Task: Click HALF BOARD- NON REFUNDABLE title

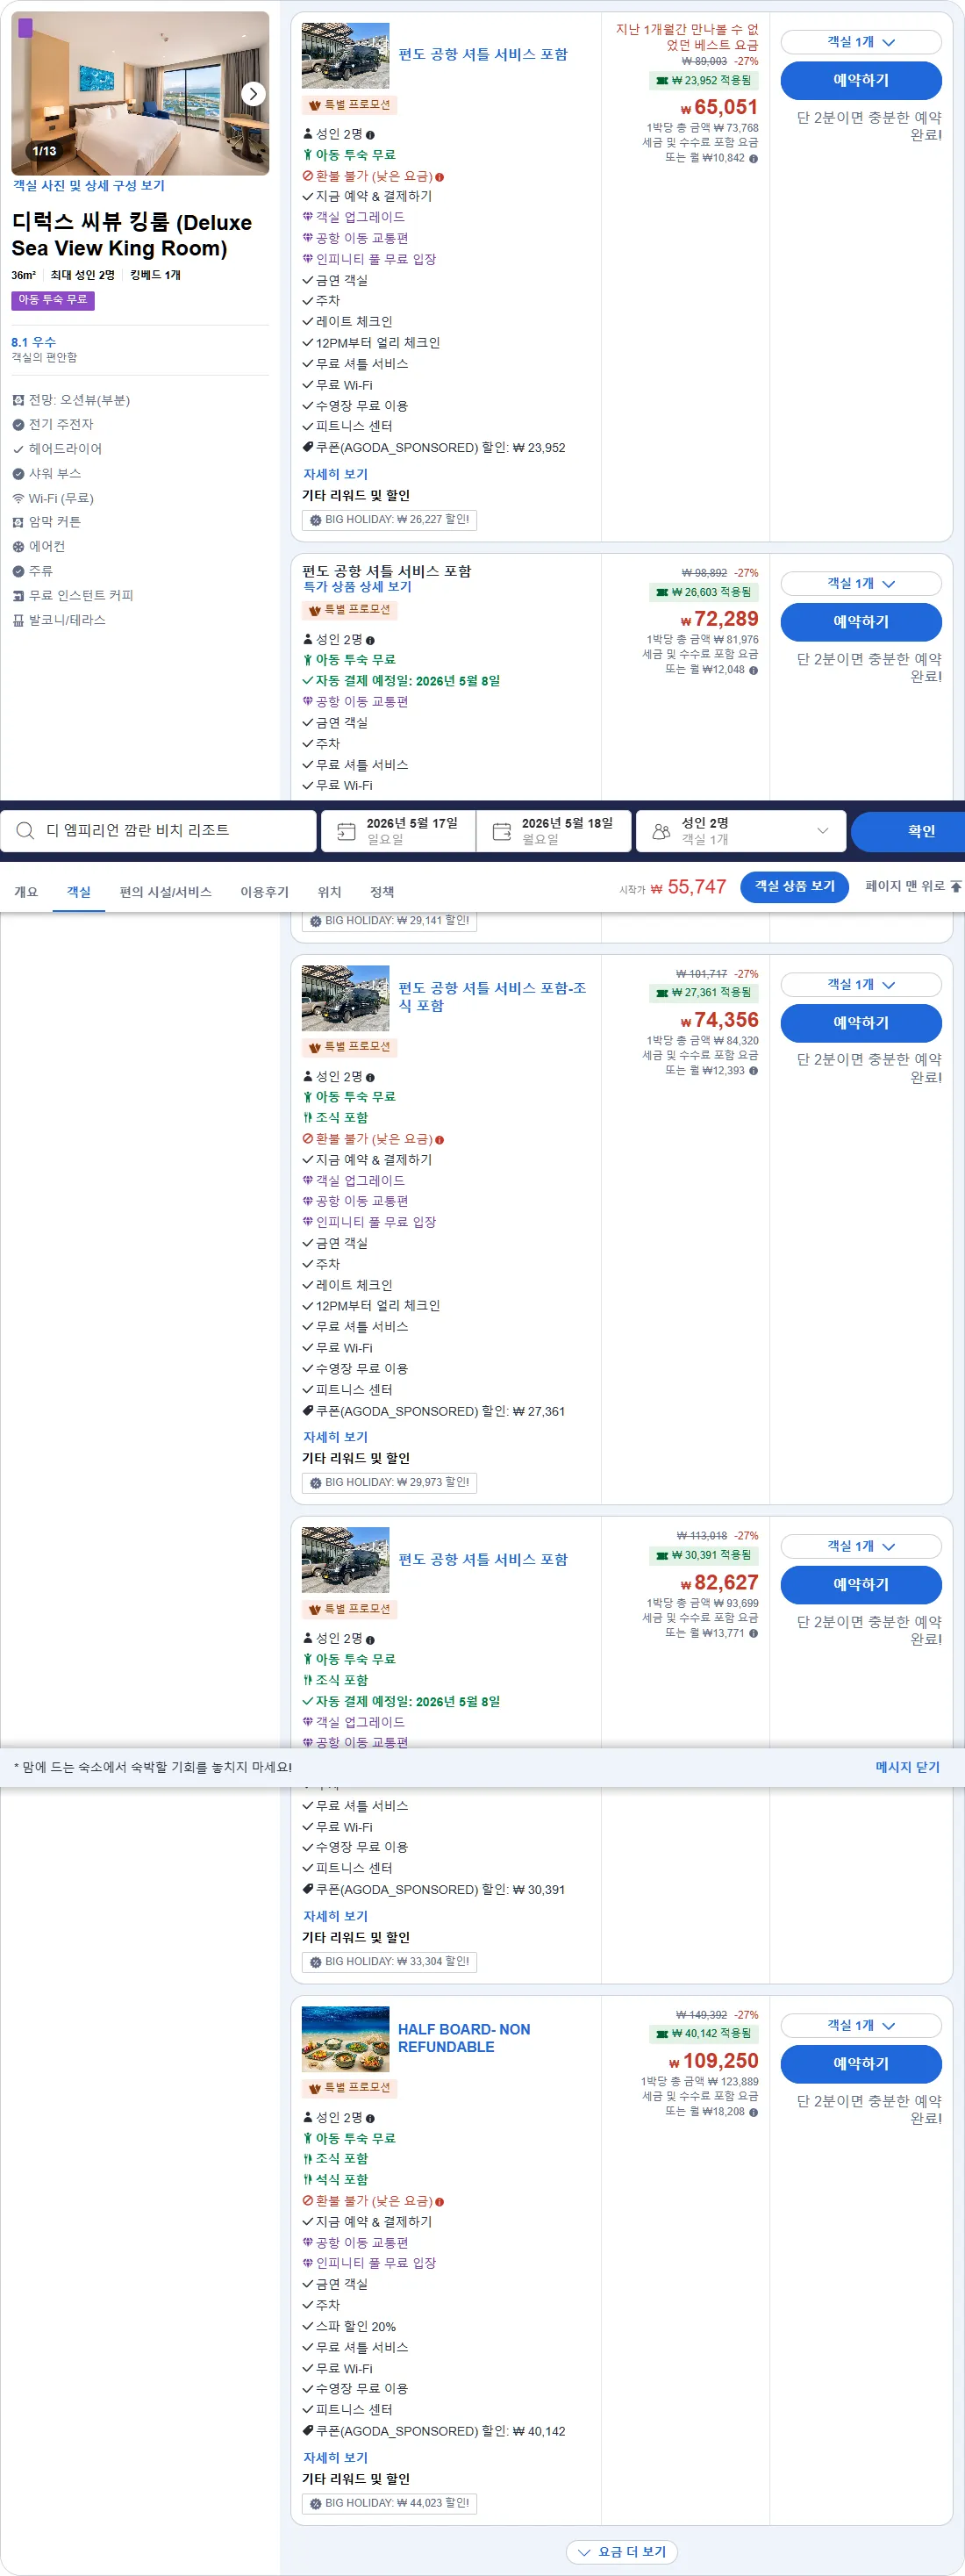Action: [x=464, y=2038]
